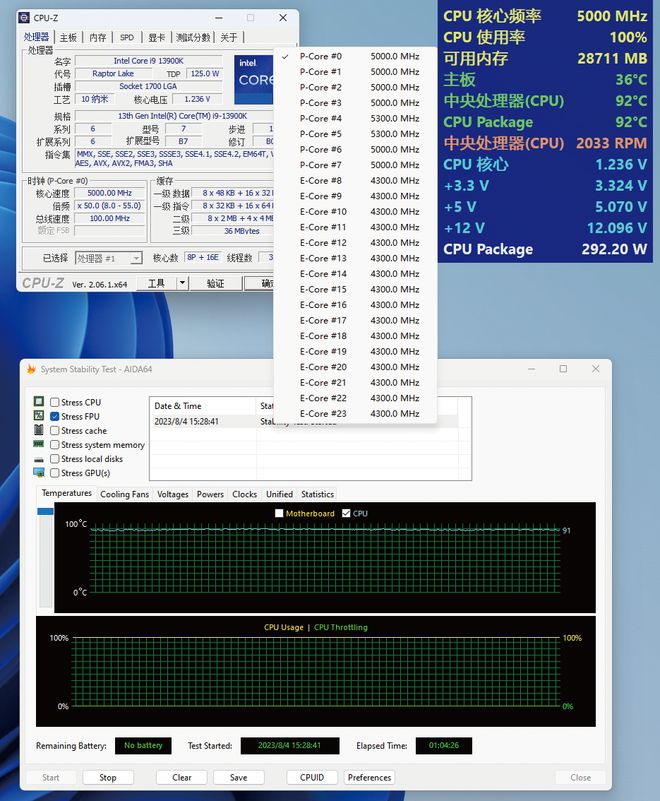Click the CPU-Z app icon in title bar
Image resolution: width=660 pixels, height=801 pixels.
coord(24,18)
